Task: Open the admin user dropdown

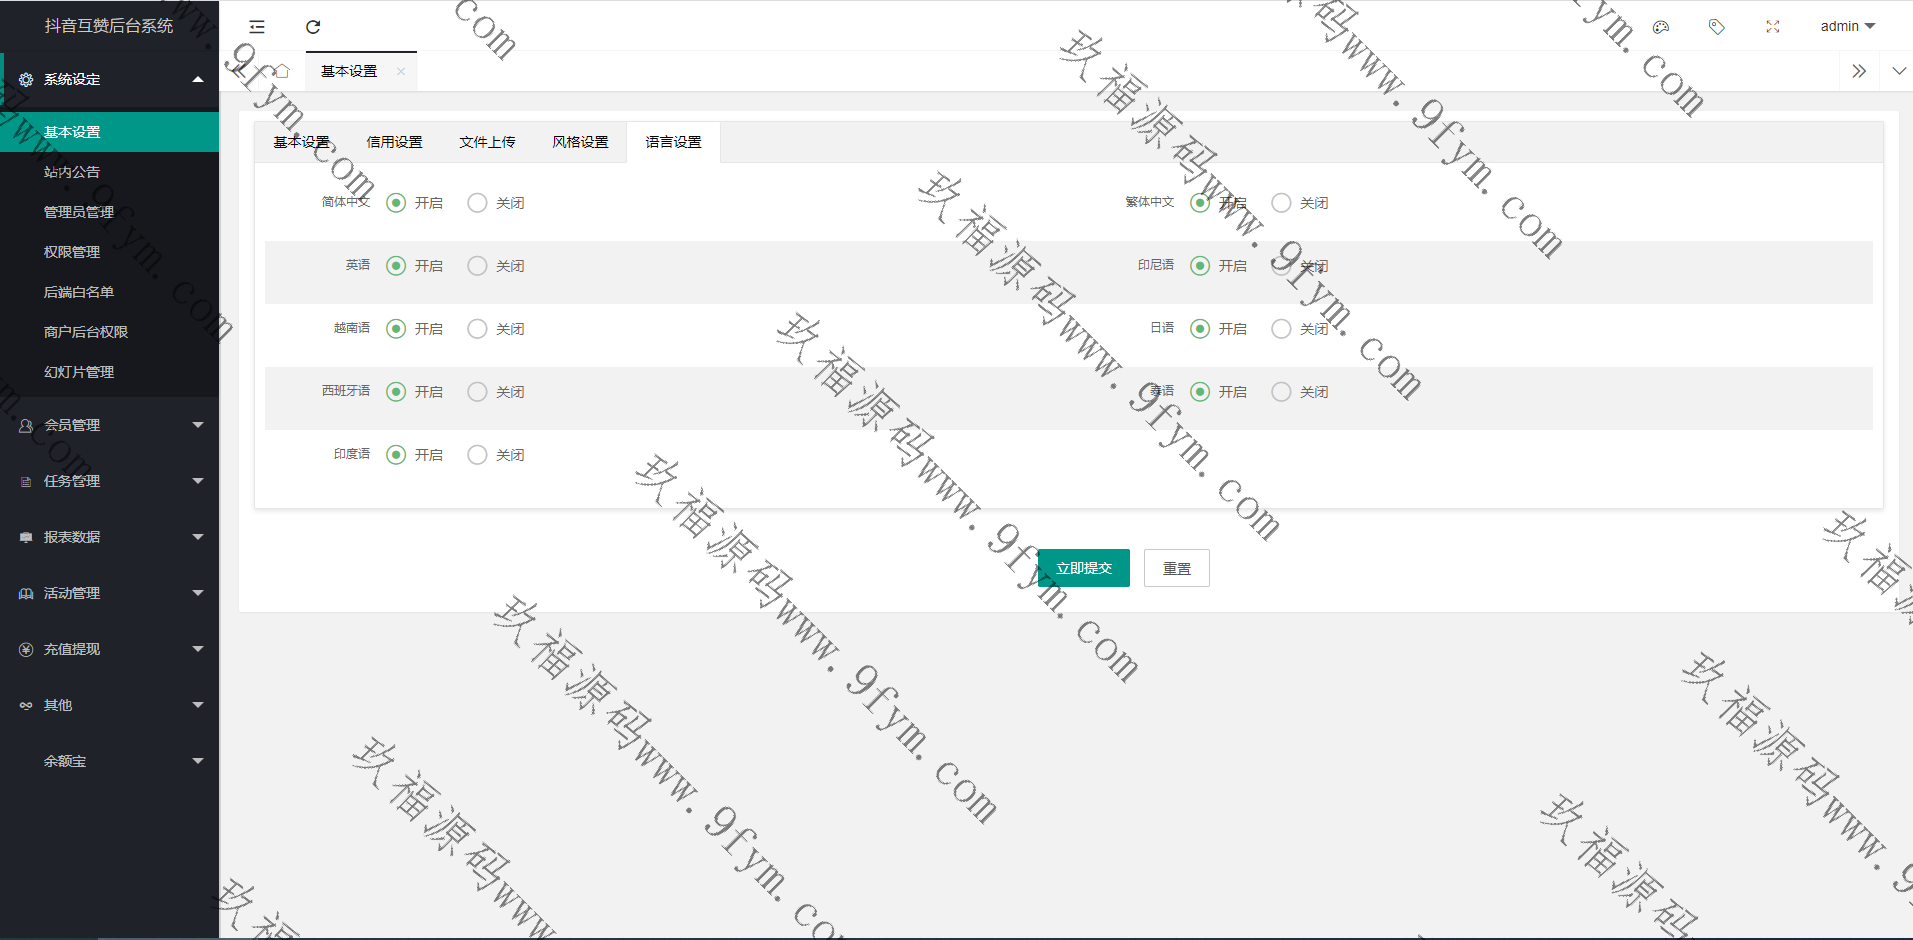Action: [1847, 27]
